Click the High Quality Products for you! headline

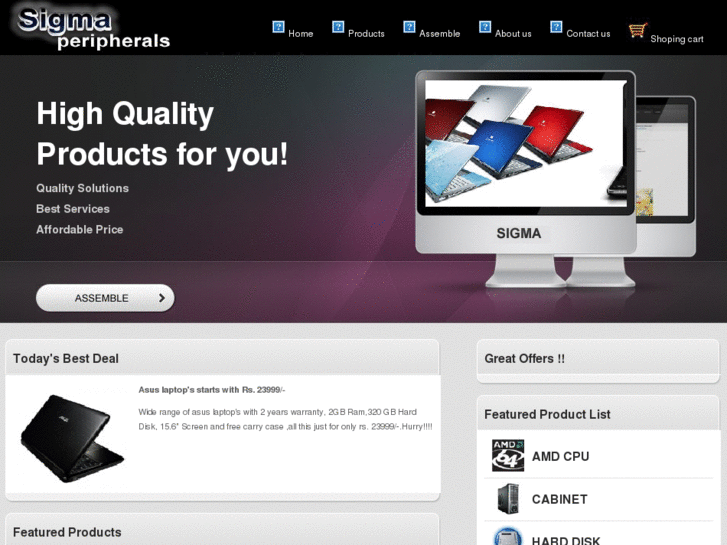162,134
